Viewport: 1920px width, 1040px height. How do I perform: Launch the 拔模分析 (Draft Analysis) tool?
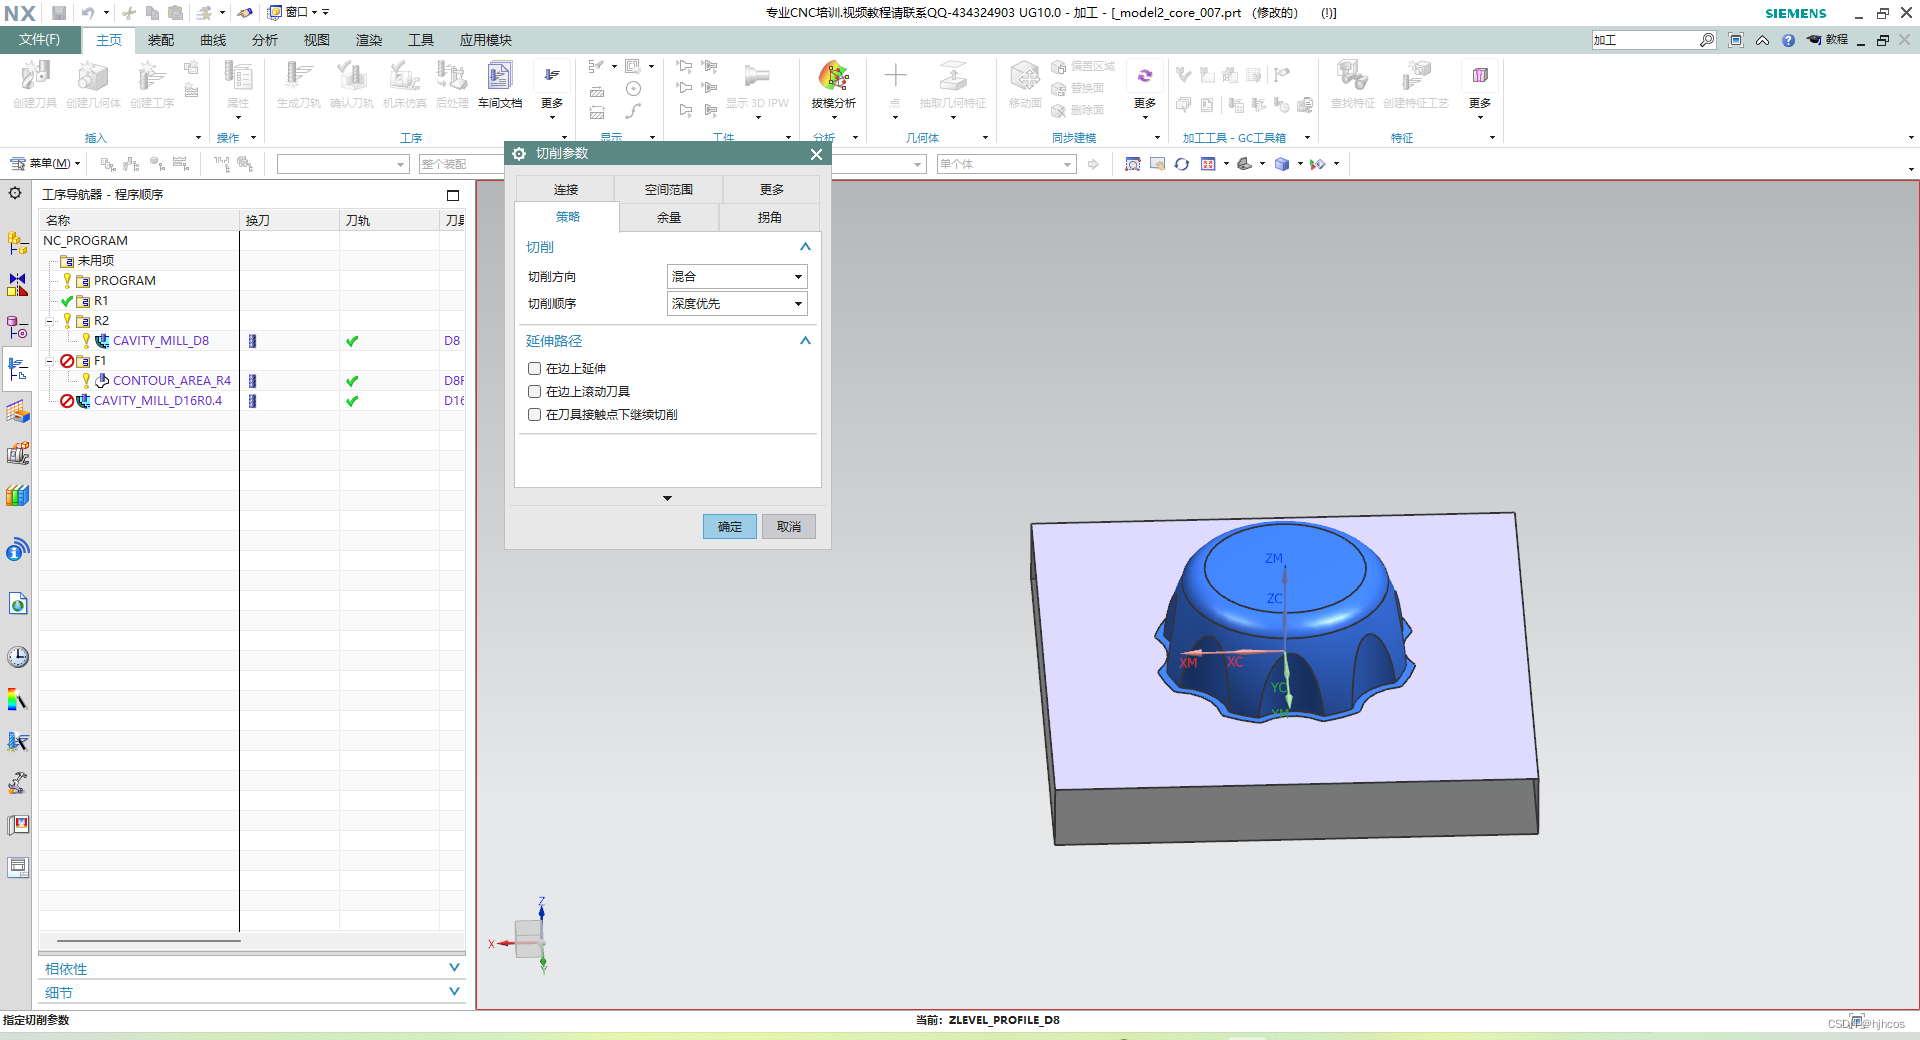[x=833, y=84]
